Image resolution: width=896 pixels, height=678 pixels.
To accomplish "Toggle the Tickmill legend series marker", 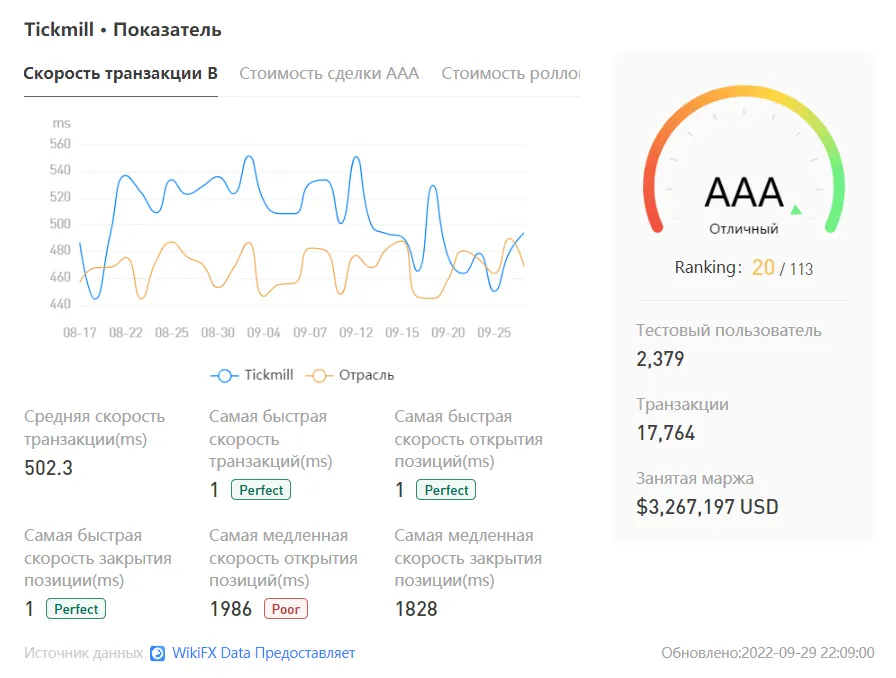I will [225, 376].
